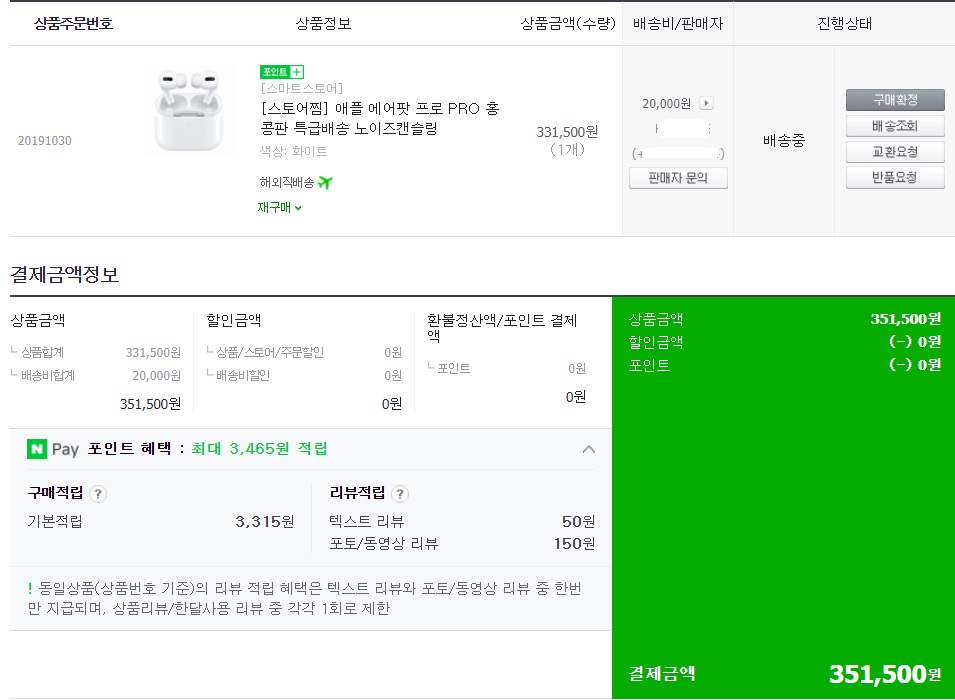The image size is (955, 700).
Task: Click the AirPods Pro product thumbnail
Action: coord(189,110)
